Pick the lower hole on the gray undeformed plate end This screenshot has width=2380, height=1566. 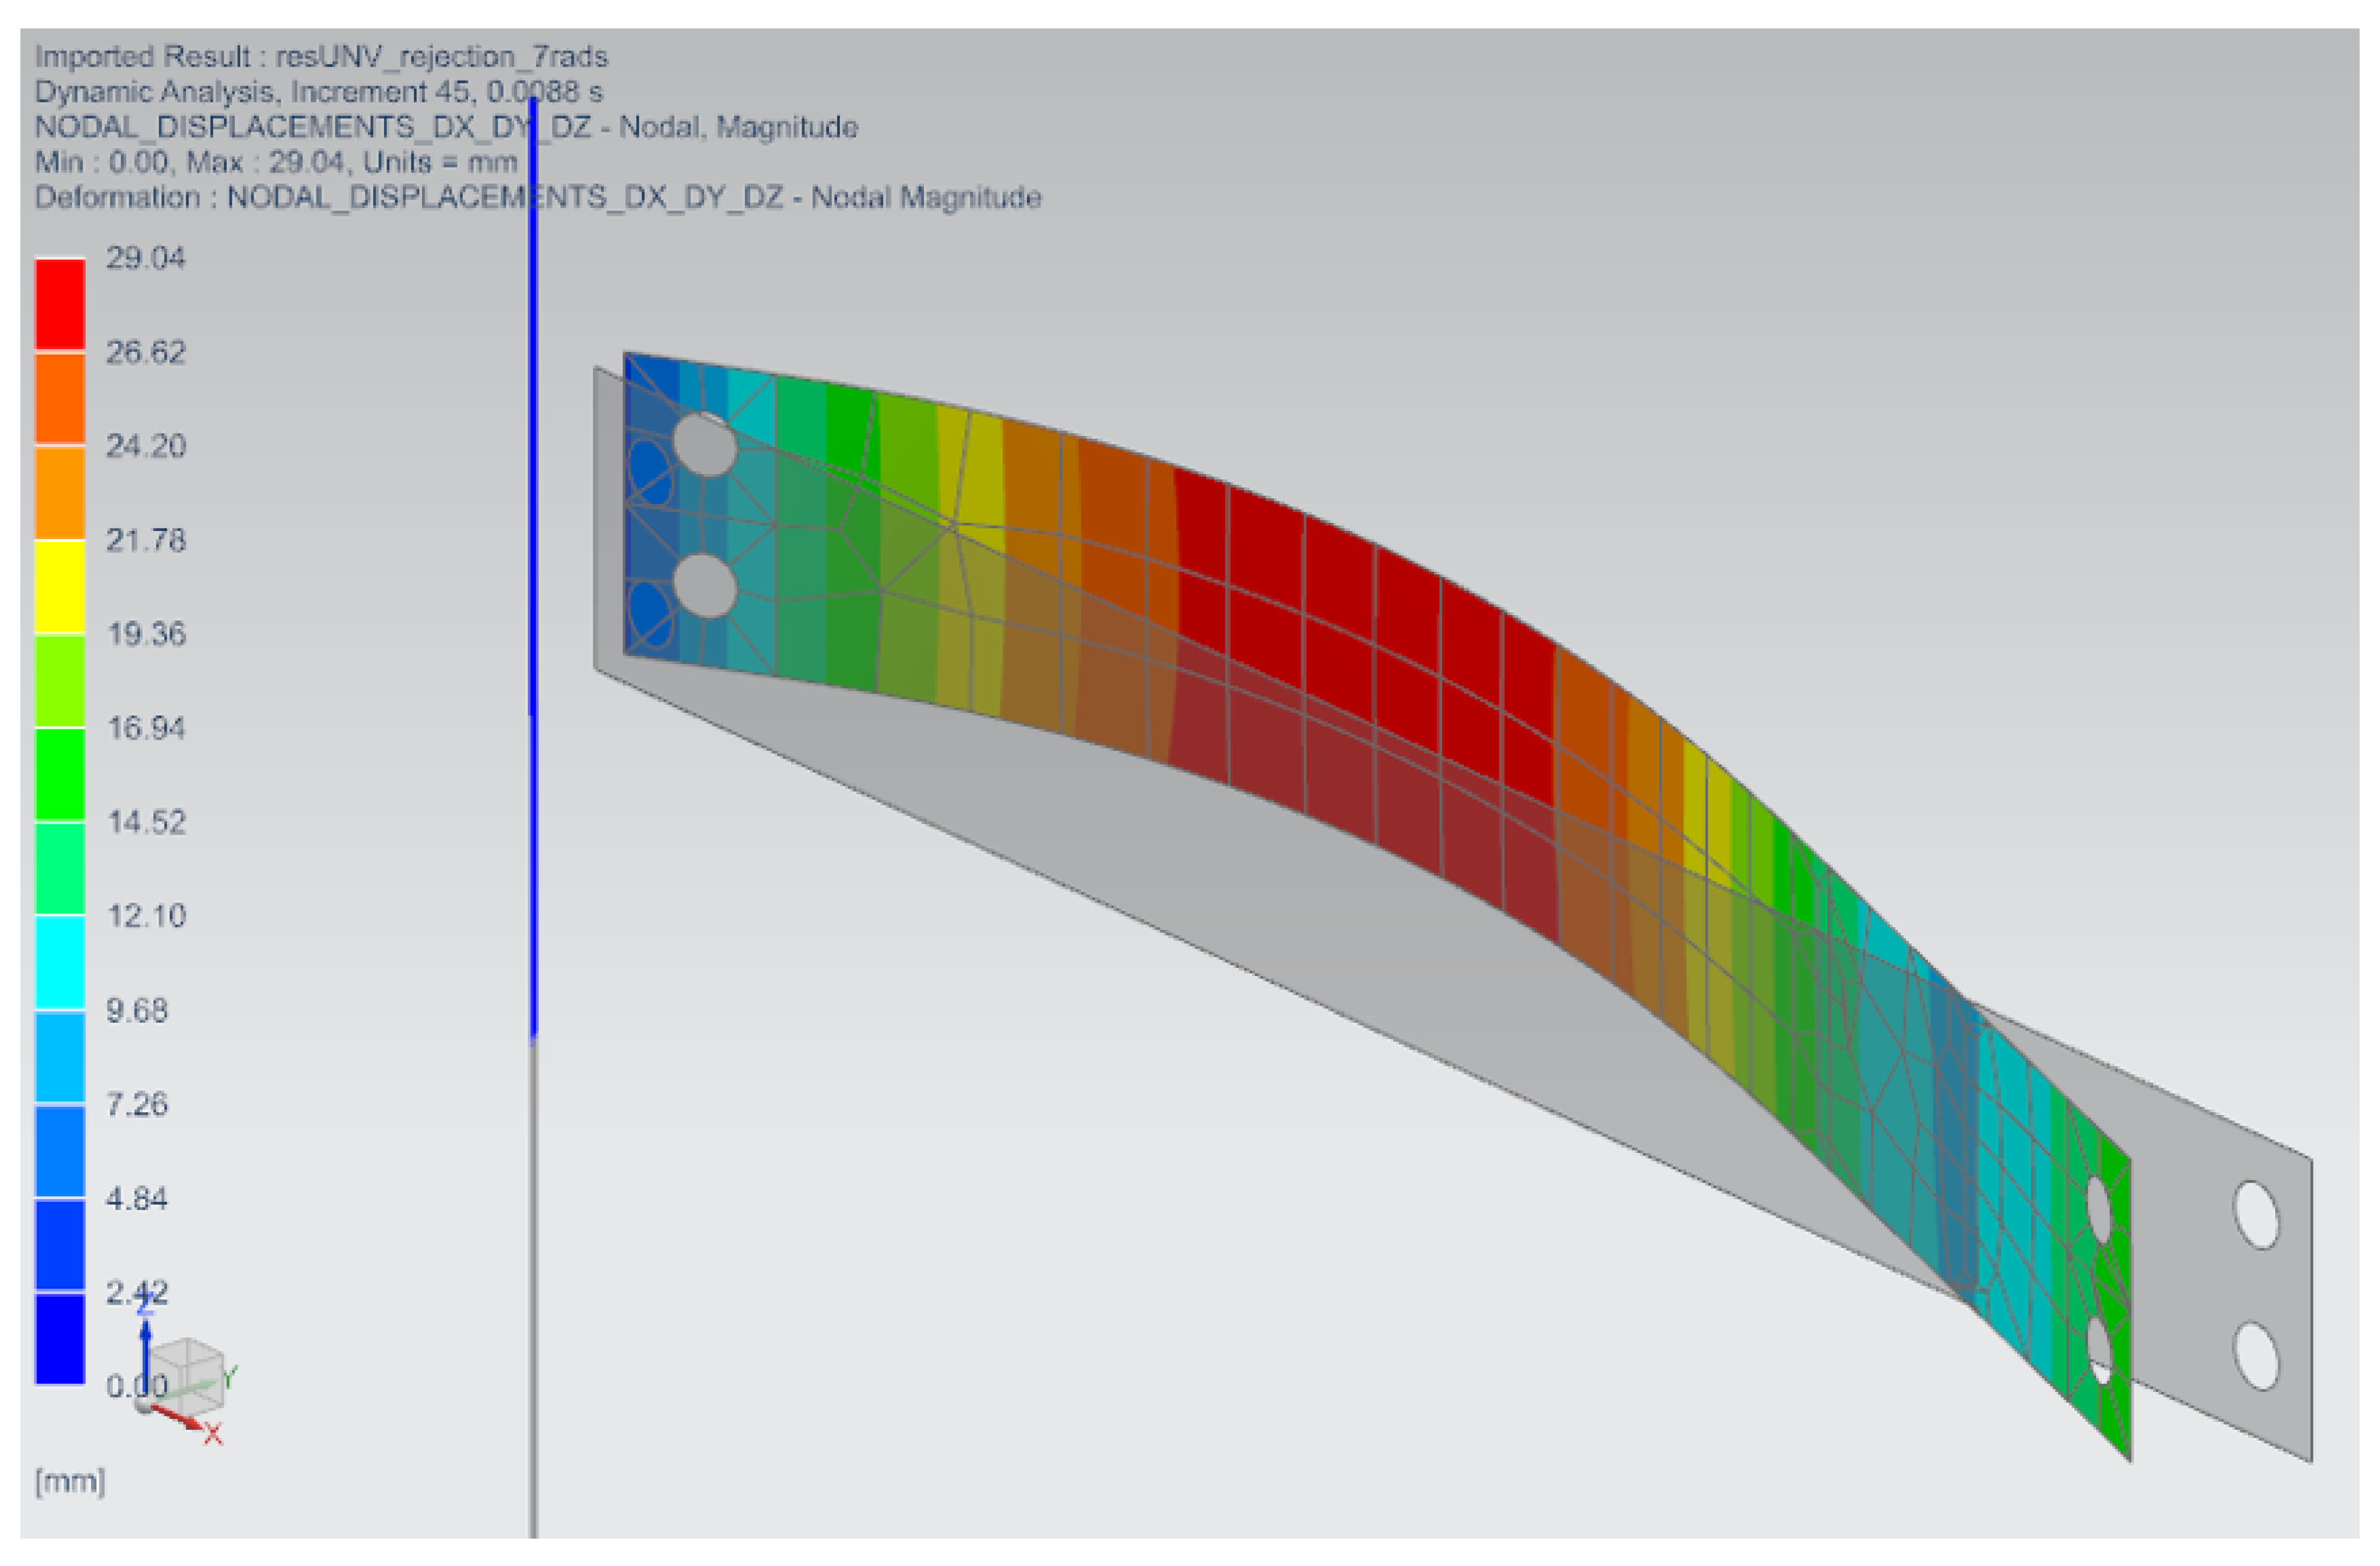click(x=2256, y=1356)
